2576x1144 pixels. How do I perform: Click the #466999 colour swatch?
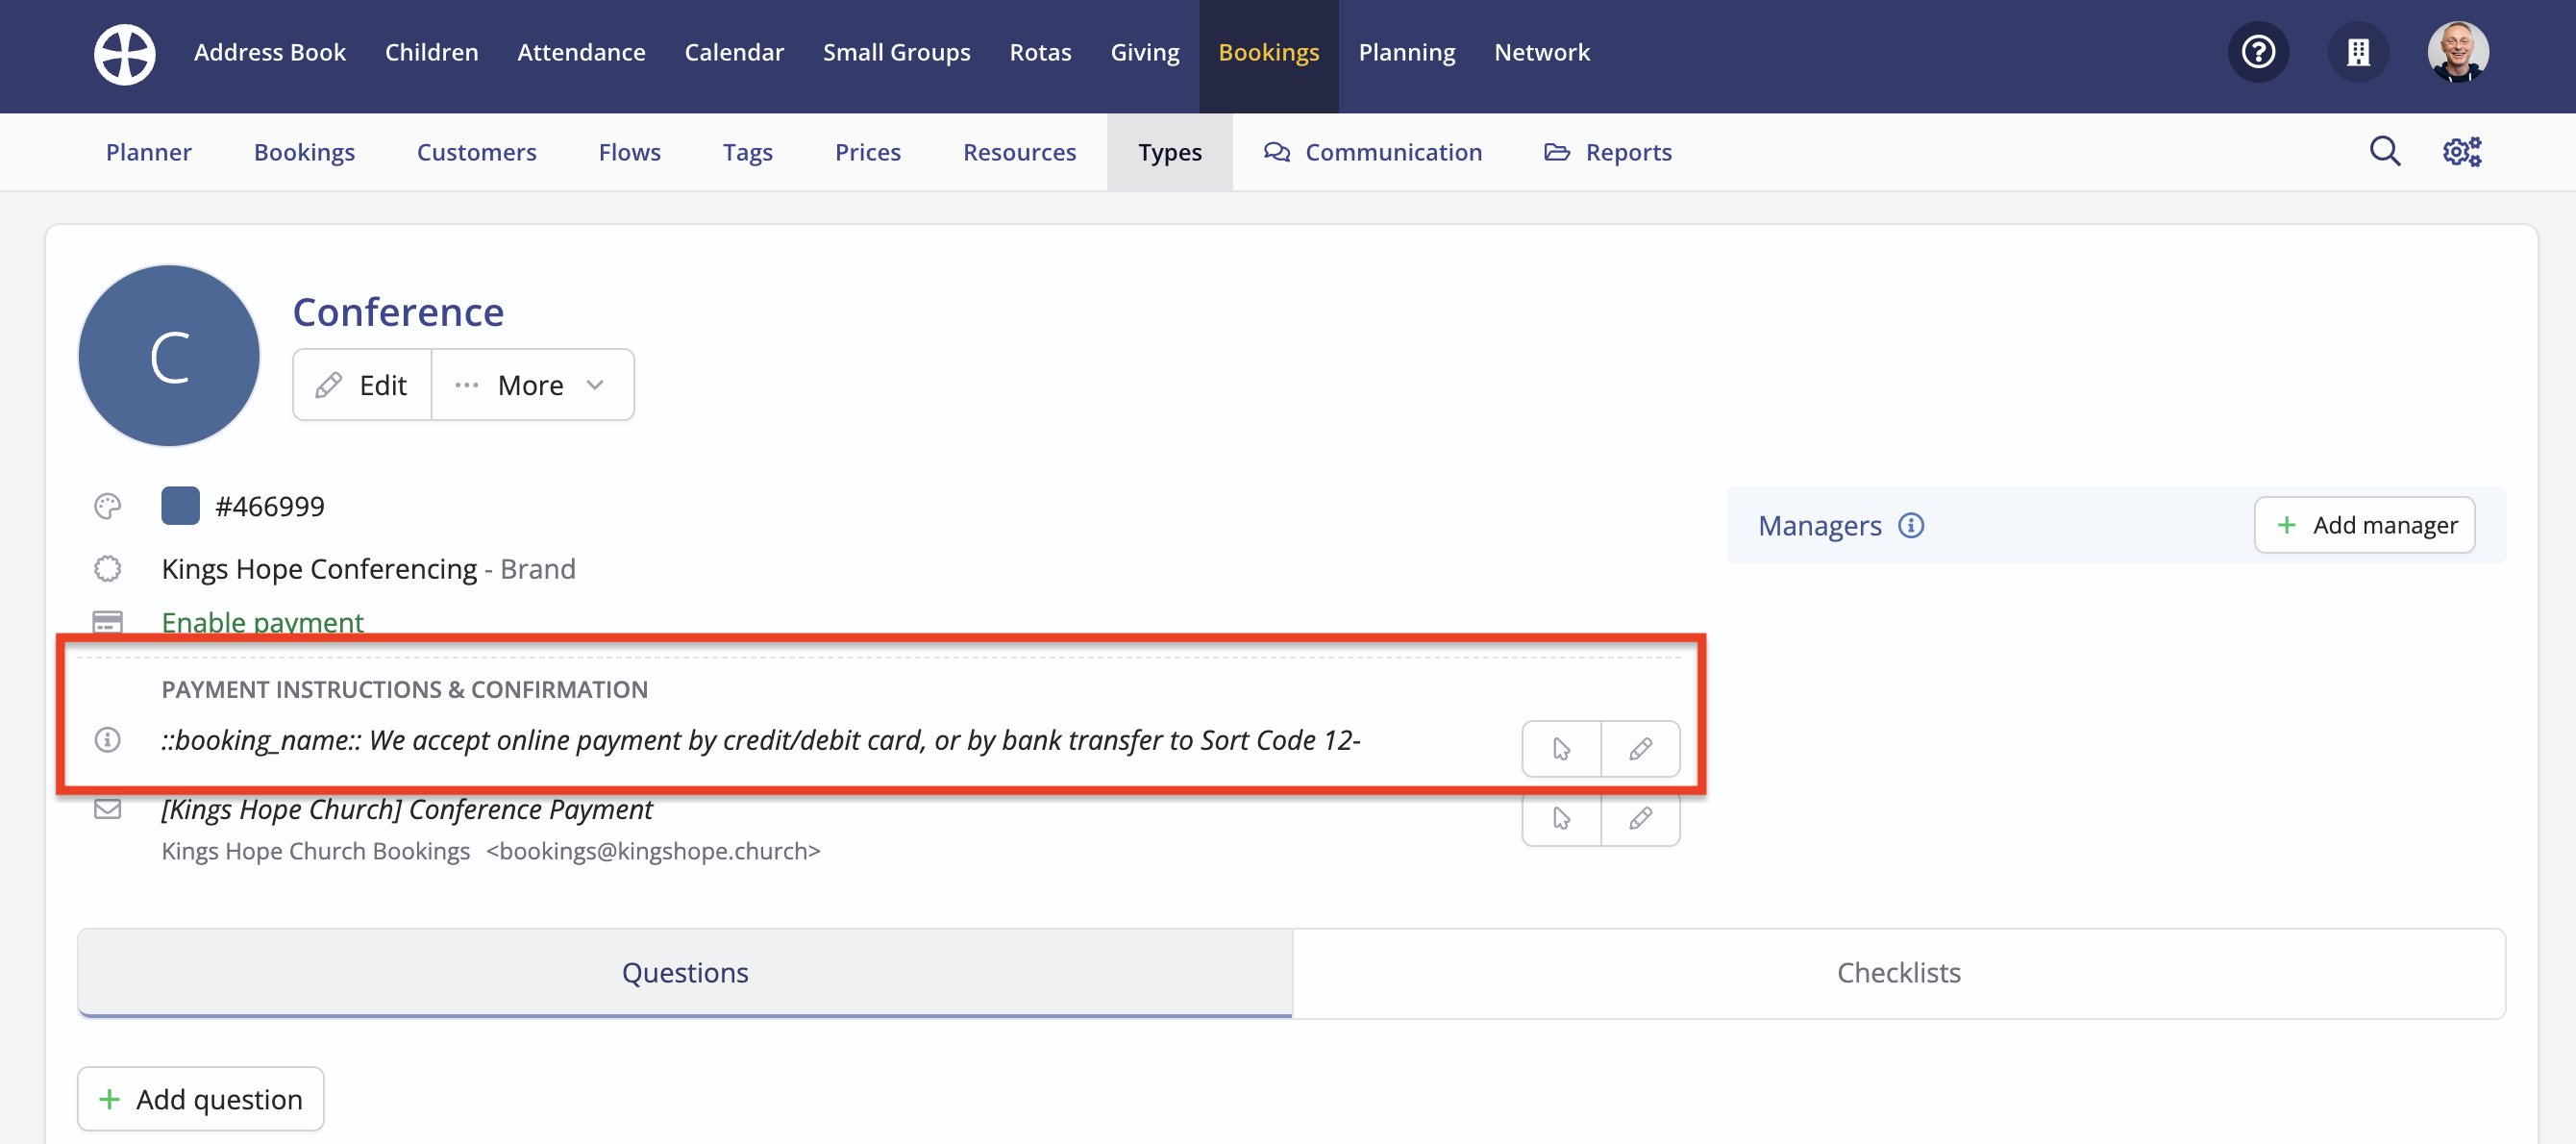coord(180,506)
